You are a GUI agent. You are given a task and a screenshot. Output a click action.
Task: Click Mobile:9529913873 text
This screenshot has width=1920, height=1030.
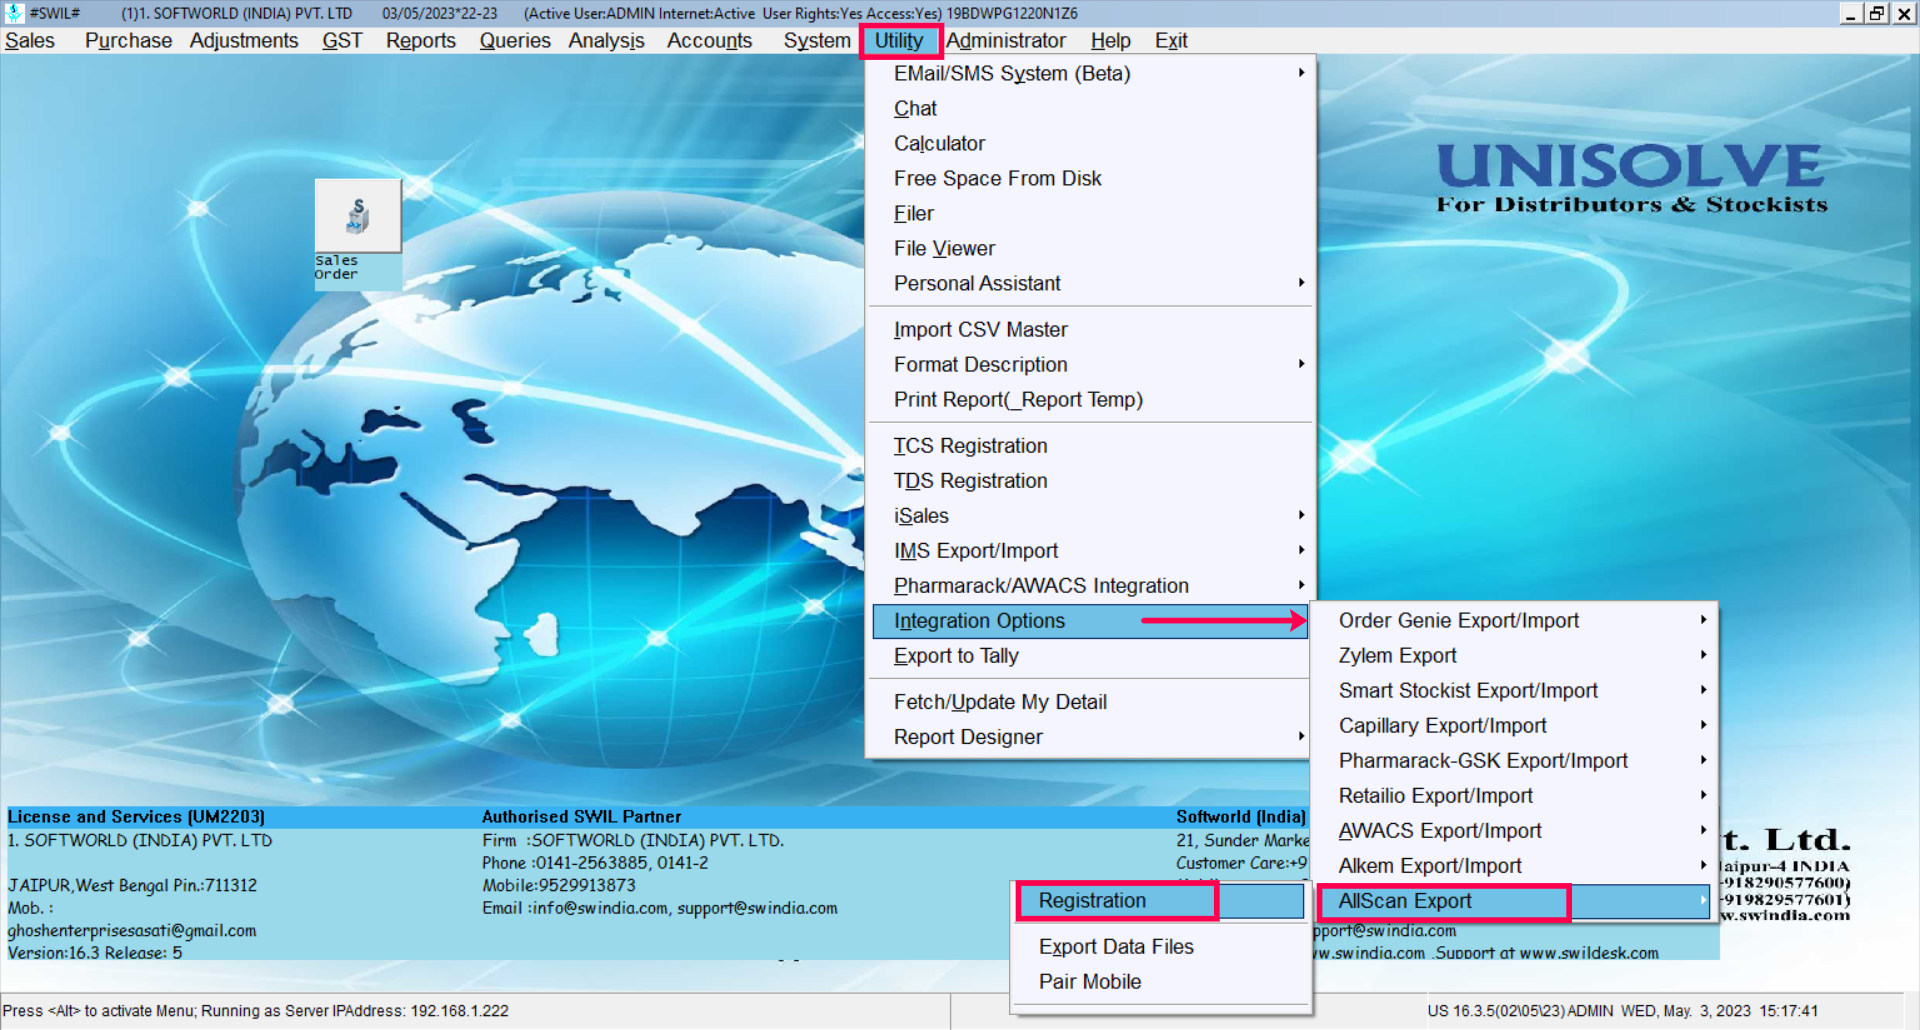558,886
